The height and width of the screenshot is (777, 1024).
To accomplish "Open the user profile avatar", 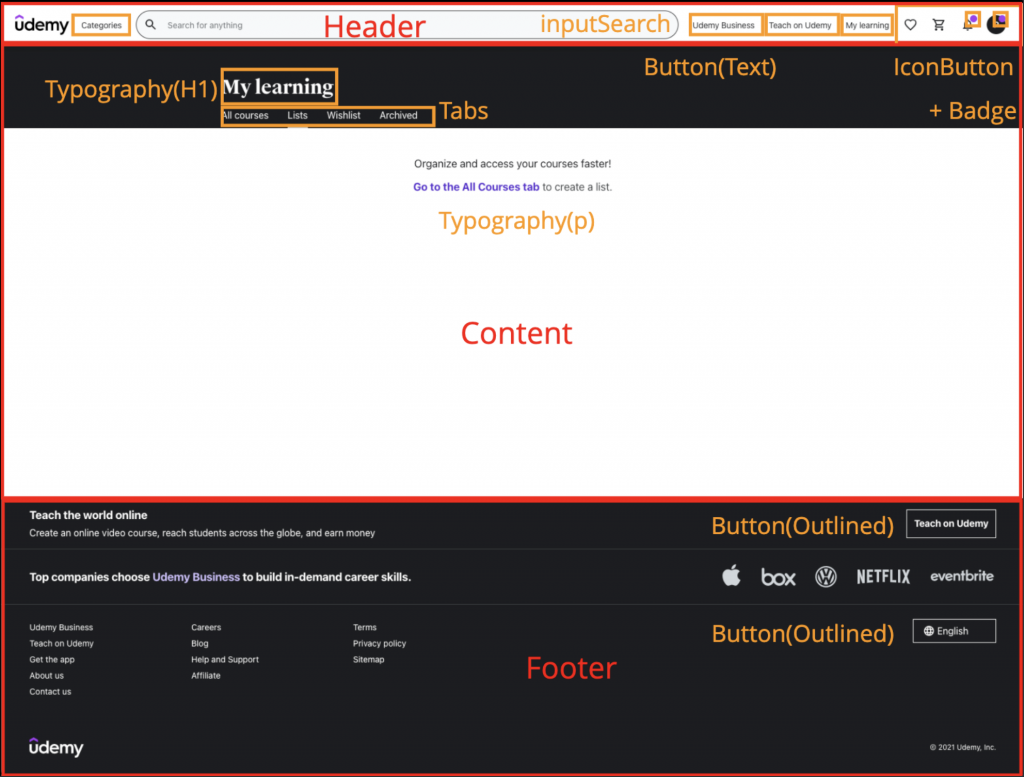I will tap(996, 24).
